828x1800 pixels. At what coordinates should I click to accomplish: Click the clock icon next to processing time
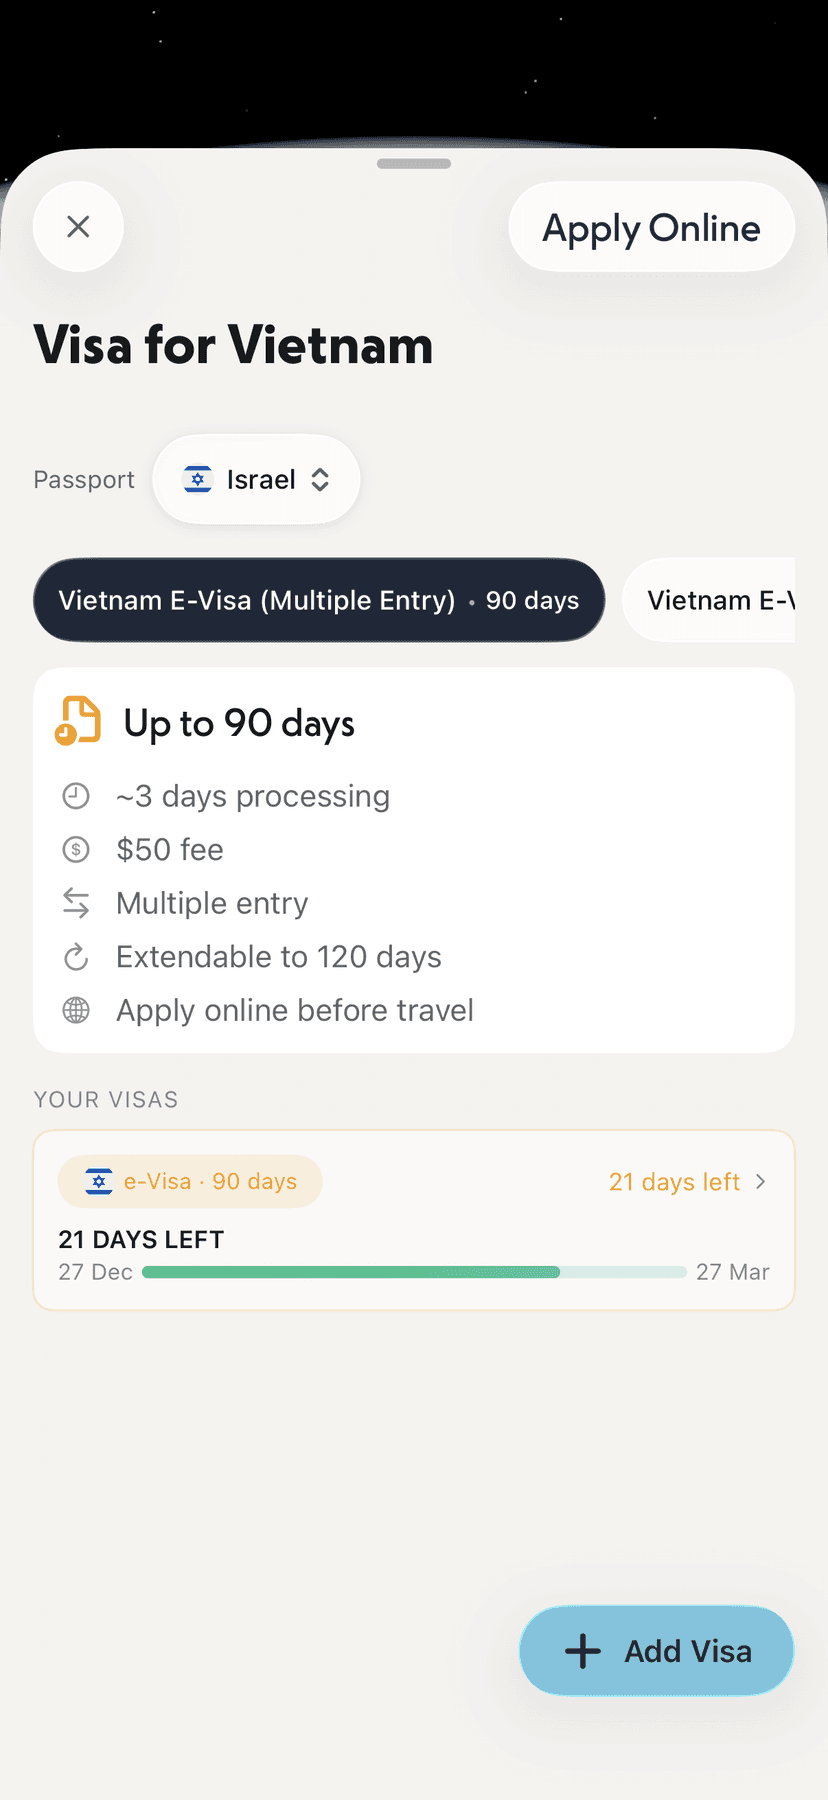(x=76, y=796)
